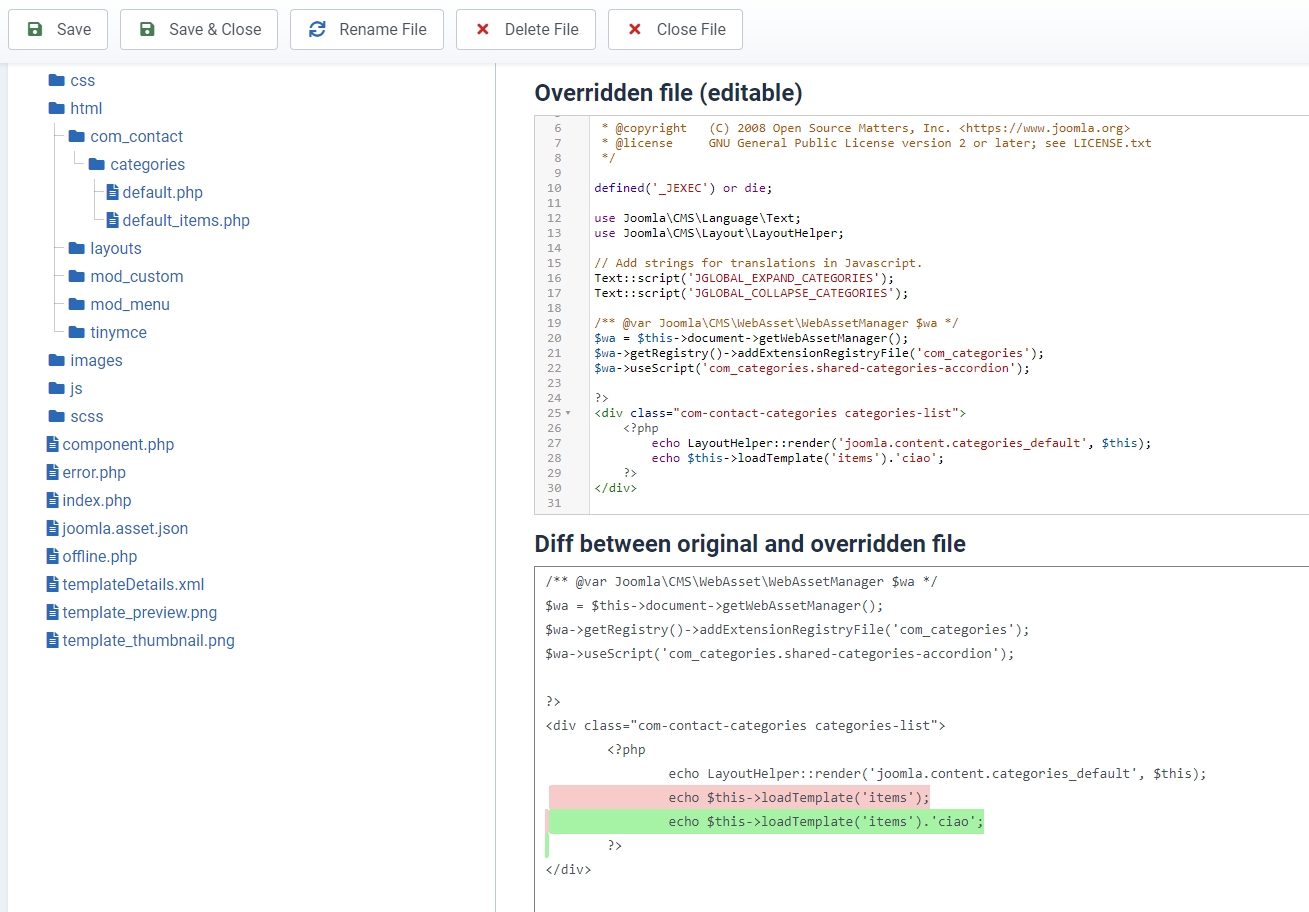1309x912 pixels.
Task: Click line number 20 in editor gutter
Action: pos(554,338)
